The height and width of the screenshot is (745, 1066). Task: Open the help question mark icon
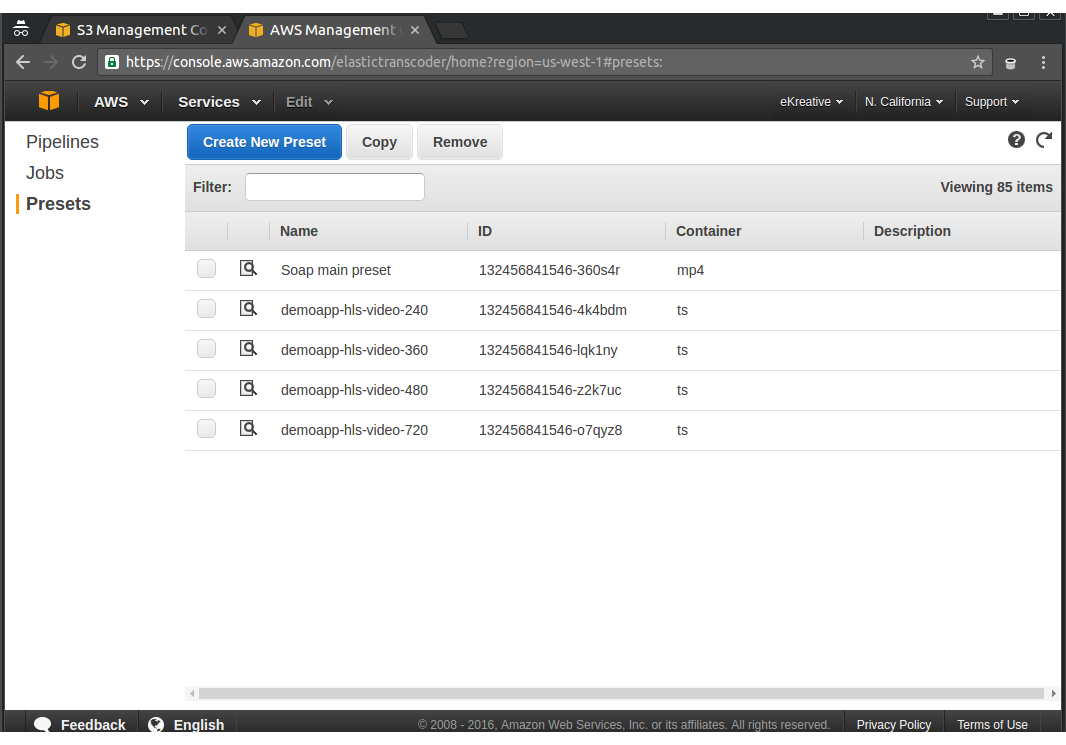point(1016,140)
